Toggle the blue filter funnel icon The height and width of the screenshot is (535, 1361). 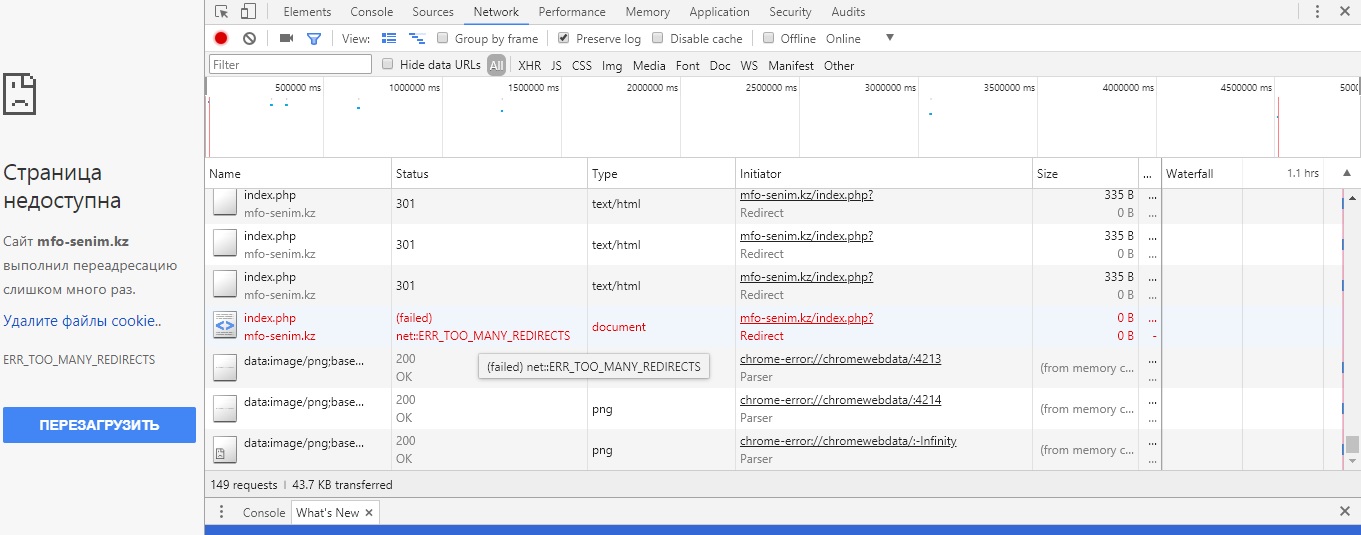[x=314, y=38]
